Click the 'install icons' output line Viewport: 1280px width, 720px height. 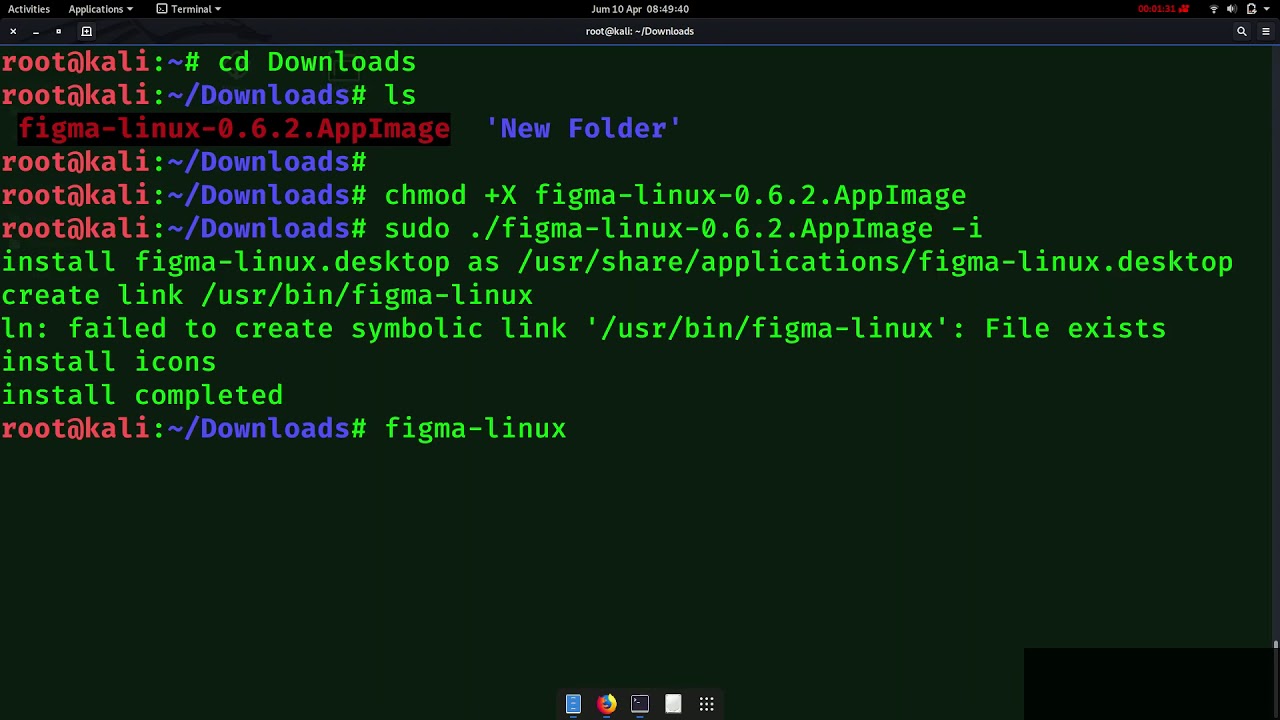(109, 362)
